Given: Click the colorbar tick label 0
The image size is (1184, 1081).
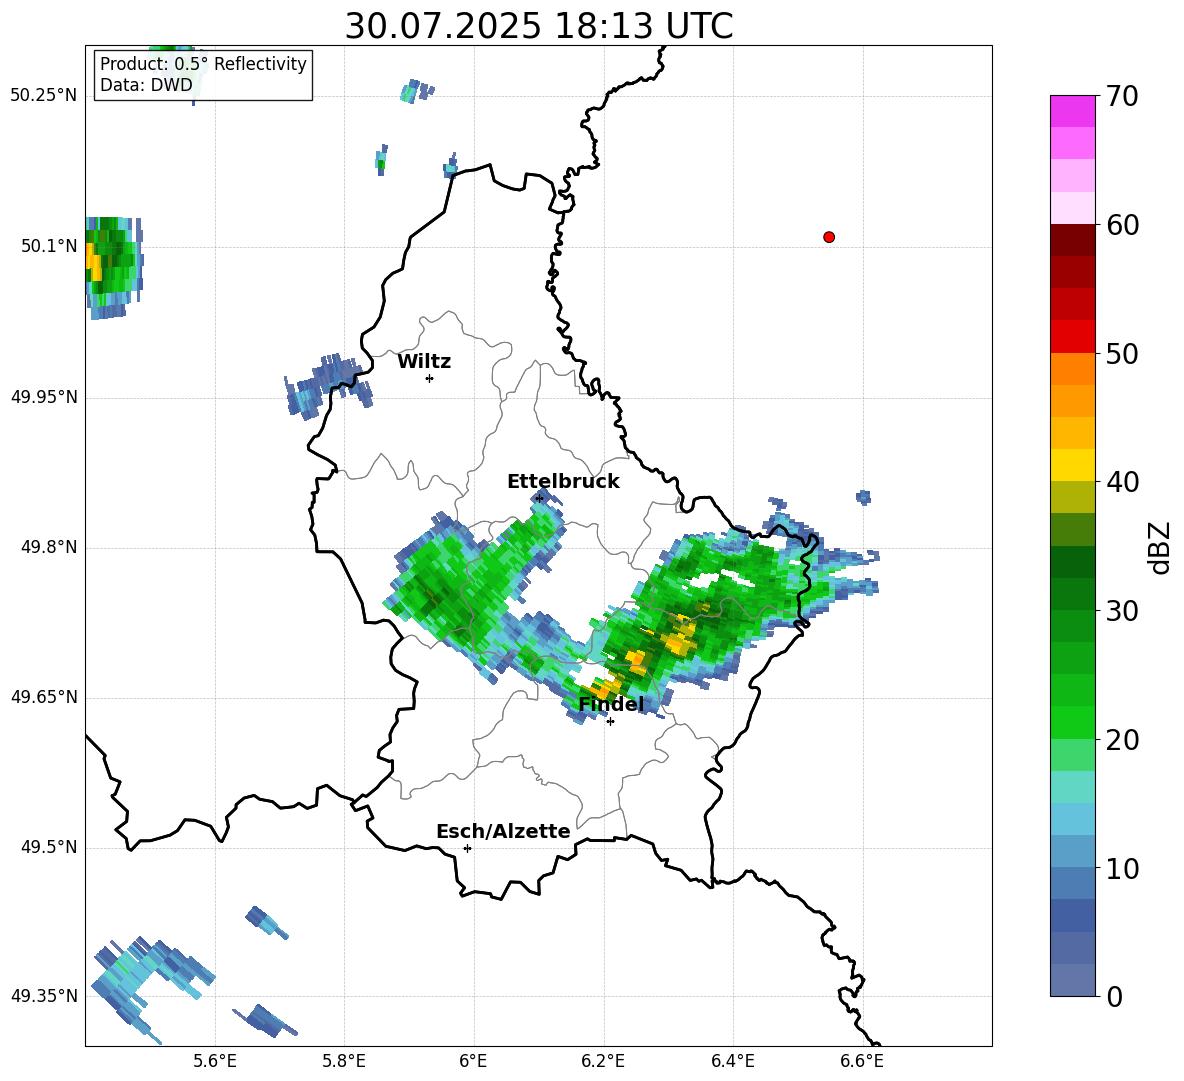Looking at the screenshot, I should pos(1114,996).
